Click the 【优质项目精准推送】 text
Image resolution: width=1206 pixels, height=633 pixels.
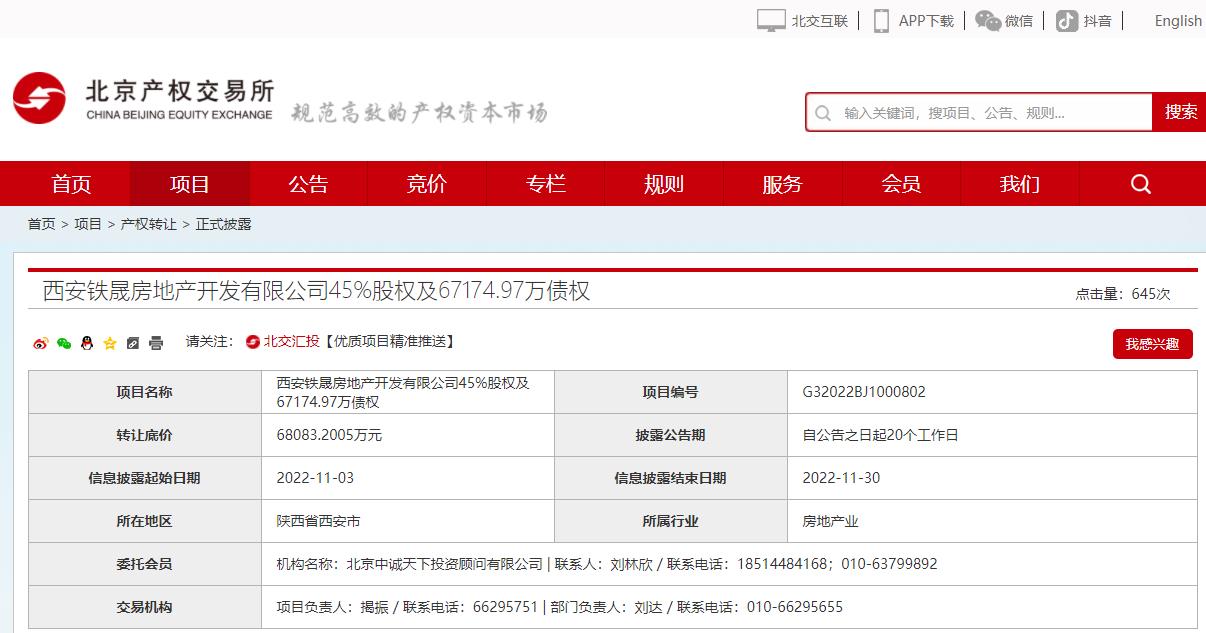tap(389, 342)
